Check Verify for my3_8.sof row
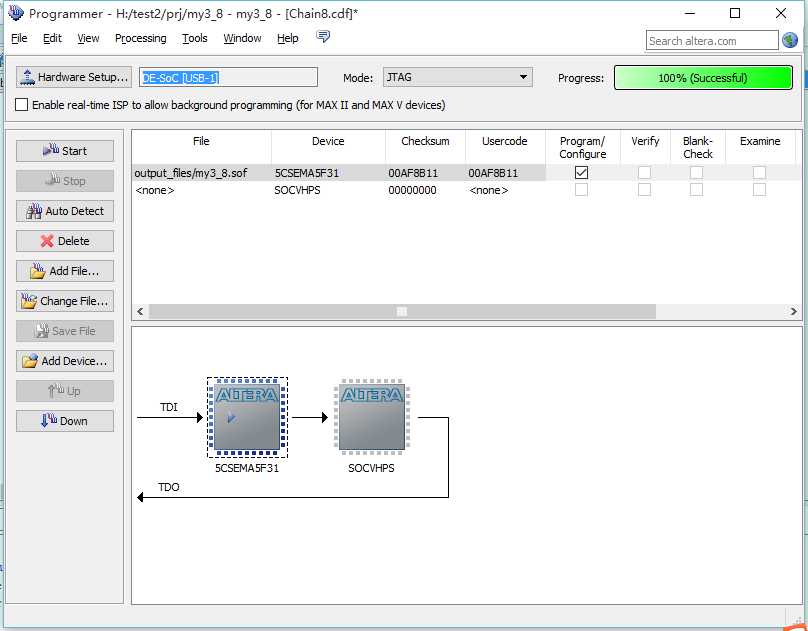This screenshot has width=808, height=631. coord(644,173)
